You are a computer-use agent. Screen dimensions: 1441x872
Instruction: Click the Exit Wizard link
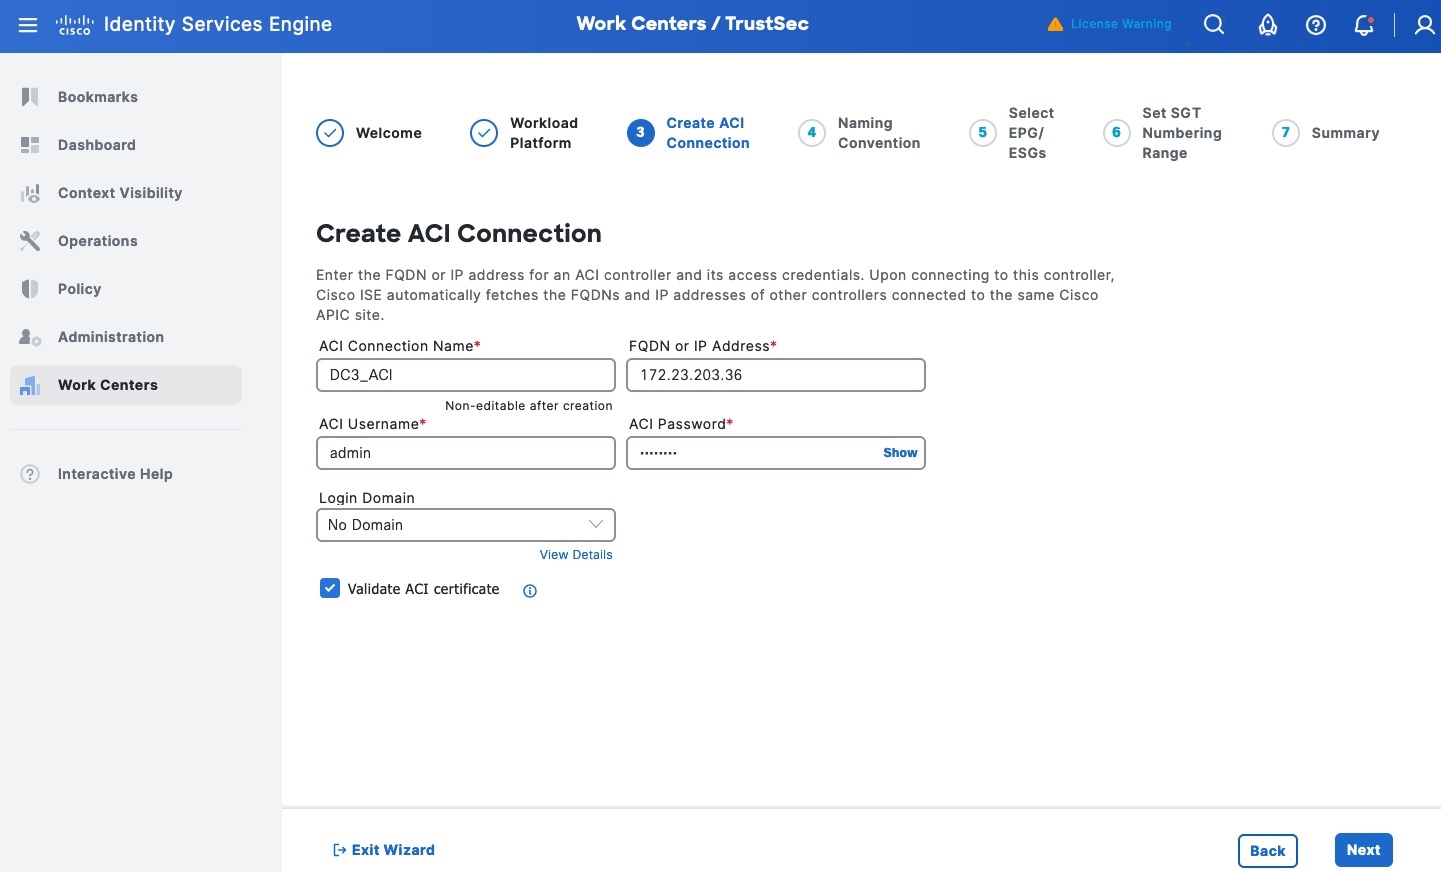pyautogui.click(x=384, y=850)
